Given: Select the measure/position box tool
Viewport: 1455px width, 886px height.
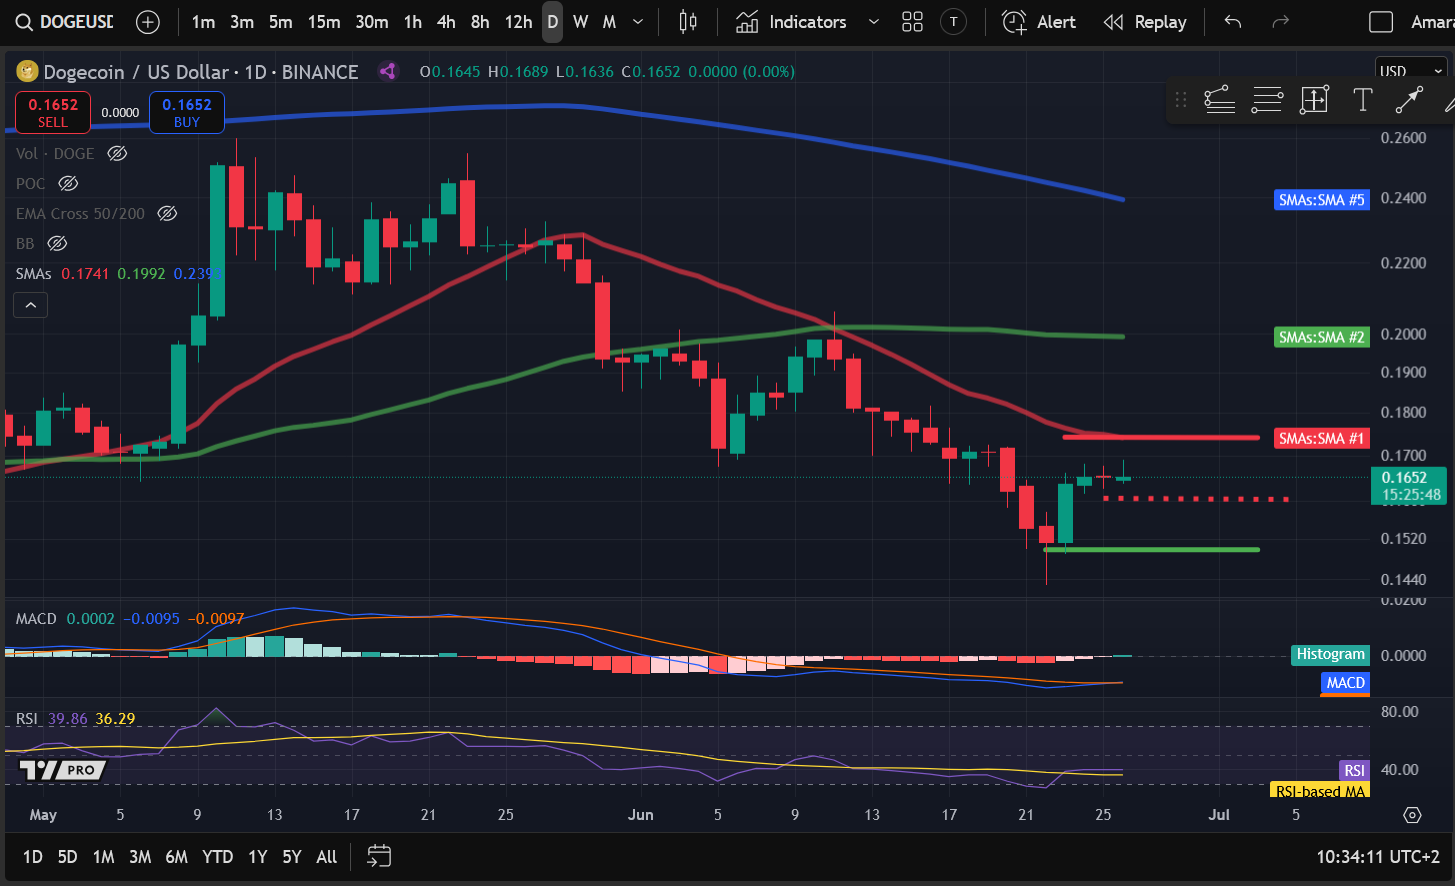Looking at the screenshot, I should [1314, 99].
